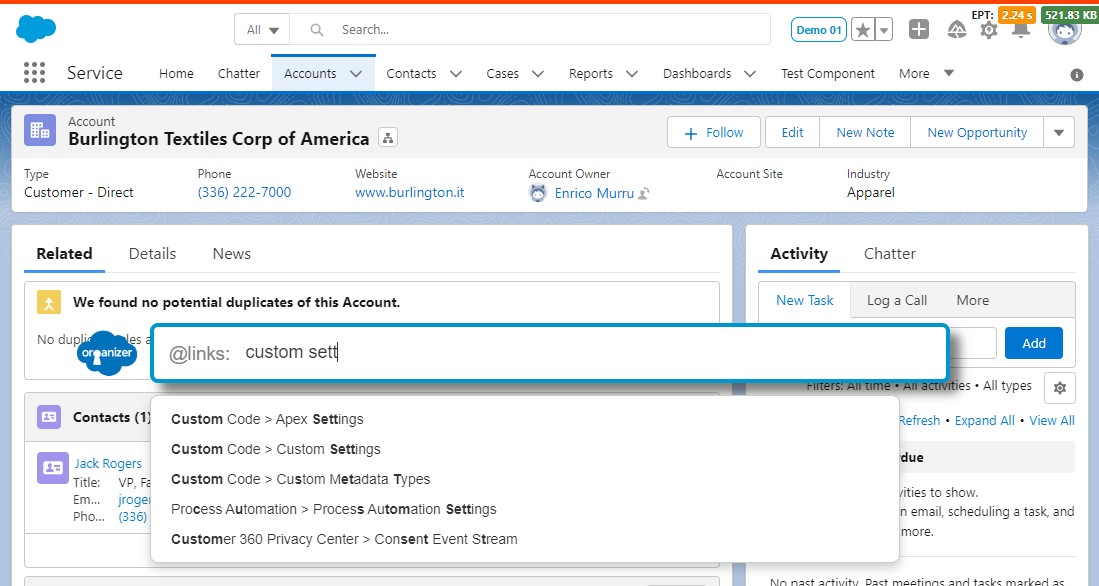This screenshot has height=586, width=1099.
Task: Expand the Cases tab chevron
Action: tap(538, 74)
